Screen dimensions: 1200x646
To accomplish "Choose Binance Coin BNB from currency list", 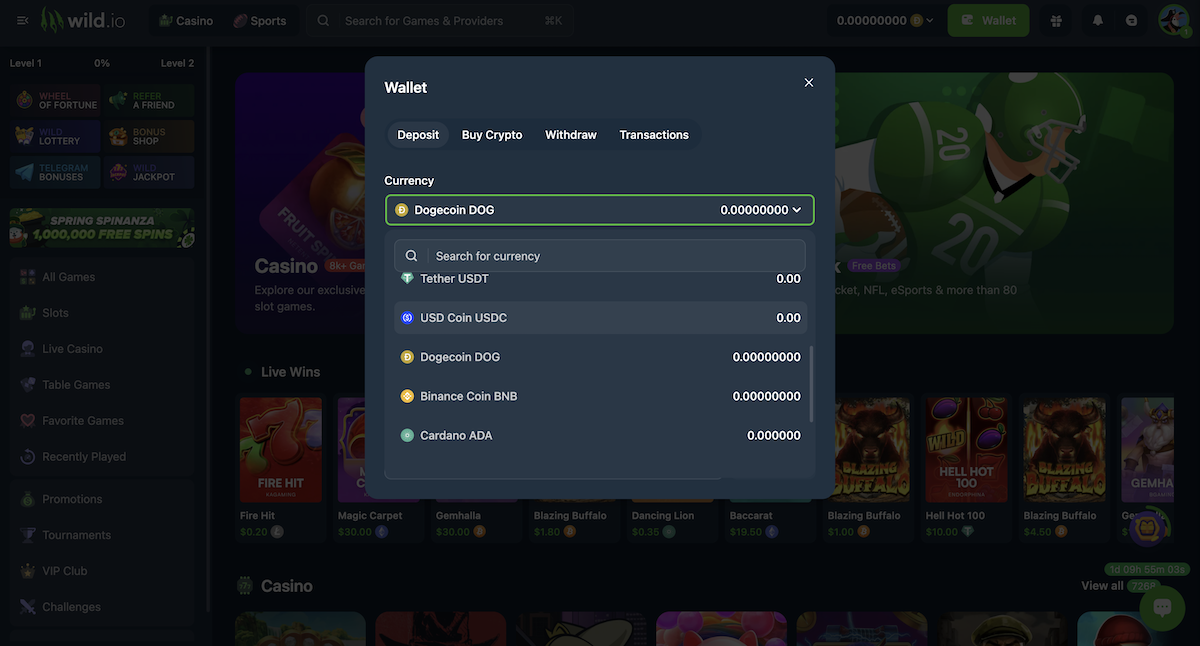I will [x=599, y=396].
